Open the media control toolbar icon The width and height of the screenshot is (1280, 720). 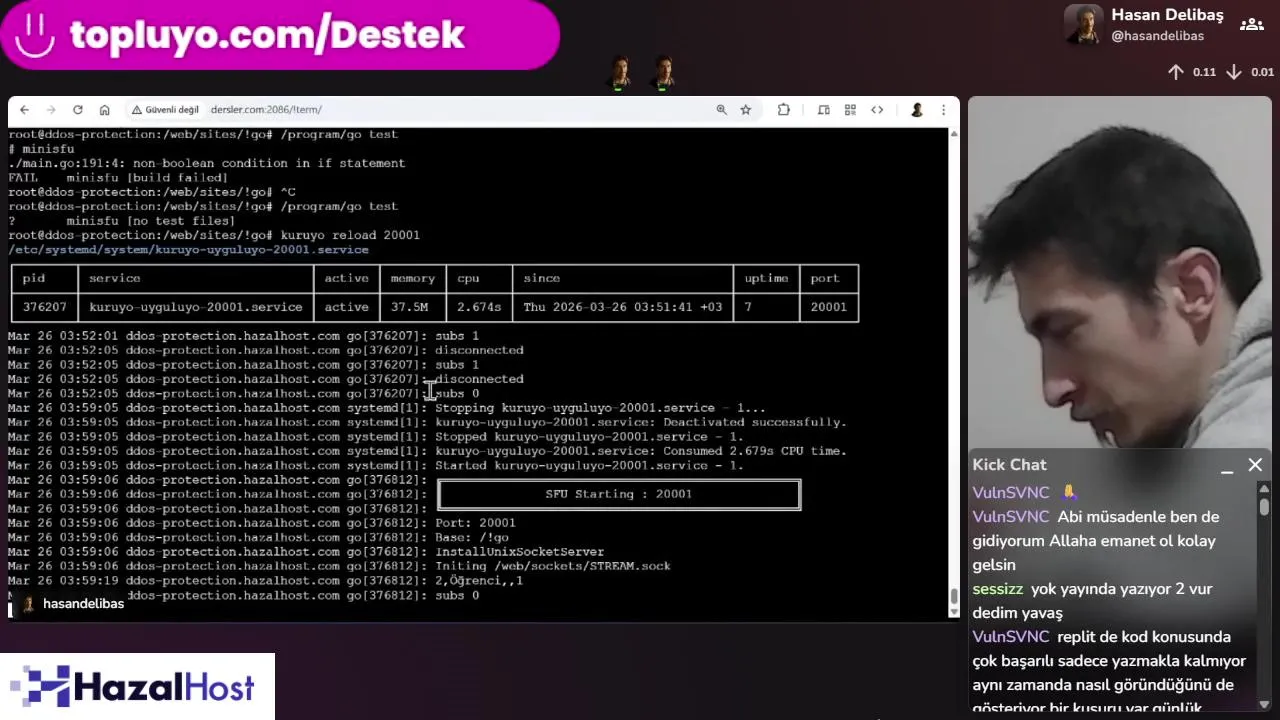click(824, 110)
